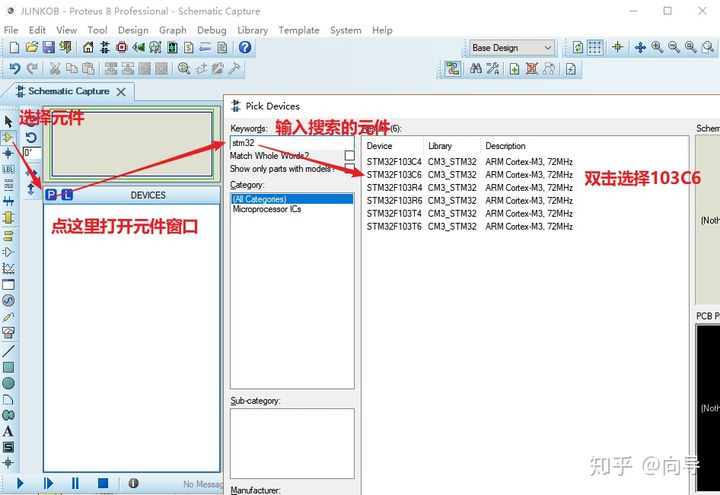
Task: Open the Debug menu
Action: [x=212, y=30]
